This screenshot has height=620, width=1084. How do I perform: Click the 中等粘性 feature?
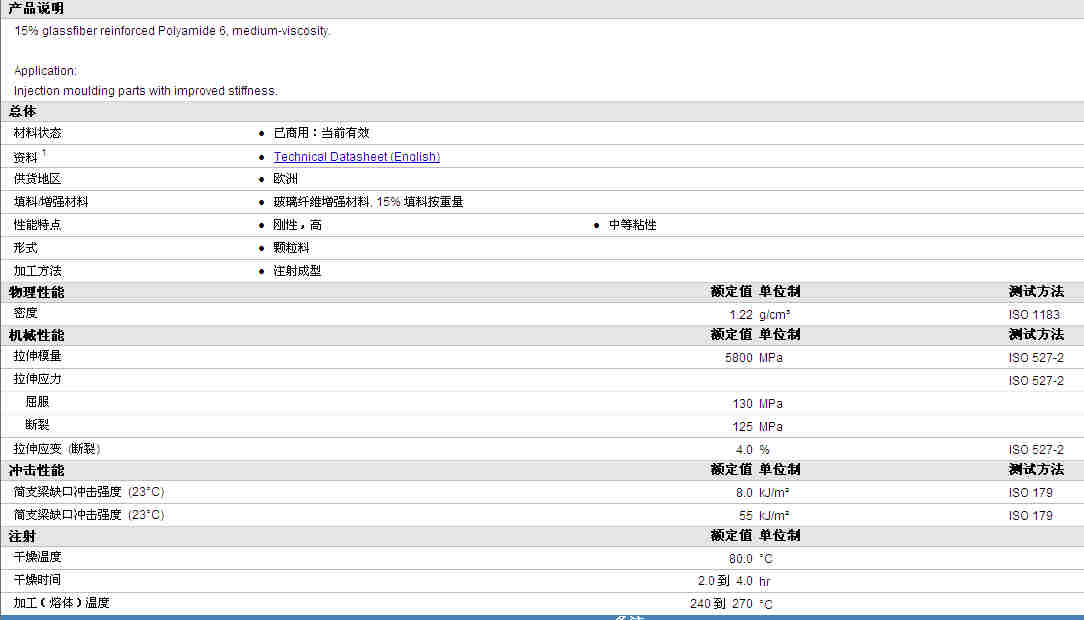tap(633, 225)
